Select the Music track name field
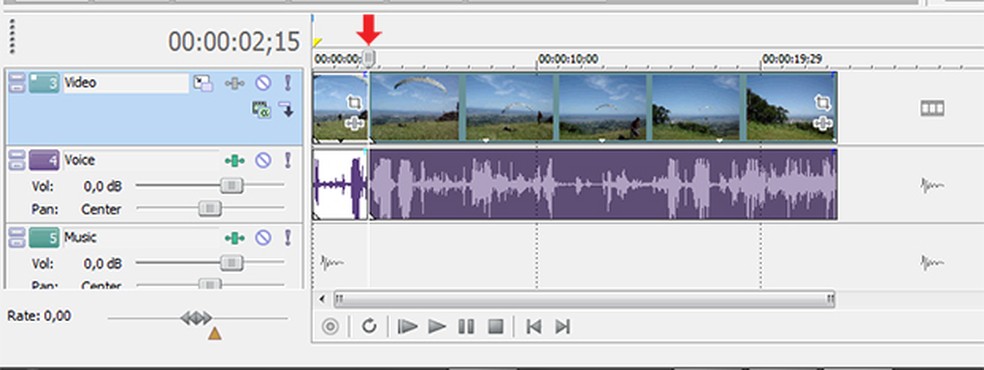 point(141,238)
